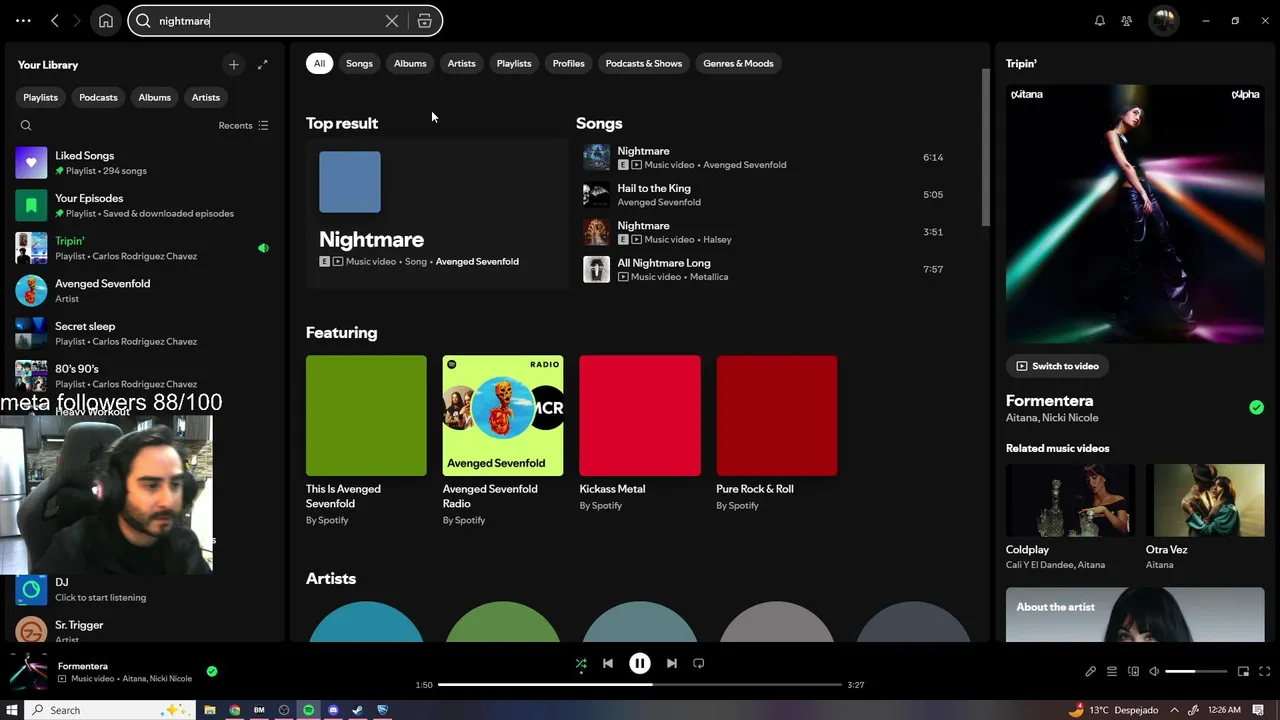
Task: Open the notifications bell
Action: point(1100,20)
